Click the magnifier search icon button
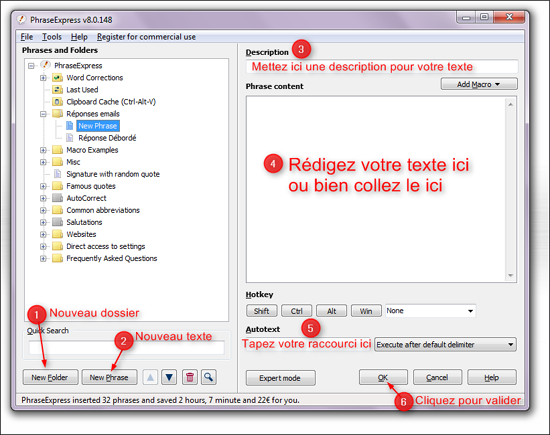The image size is (550, 435). point(209,377)
